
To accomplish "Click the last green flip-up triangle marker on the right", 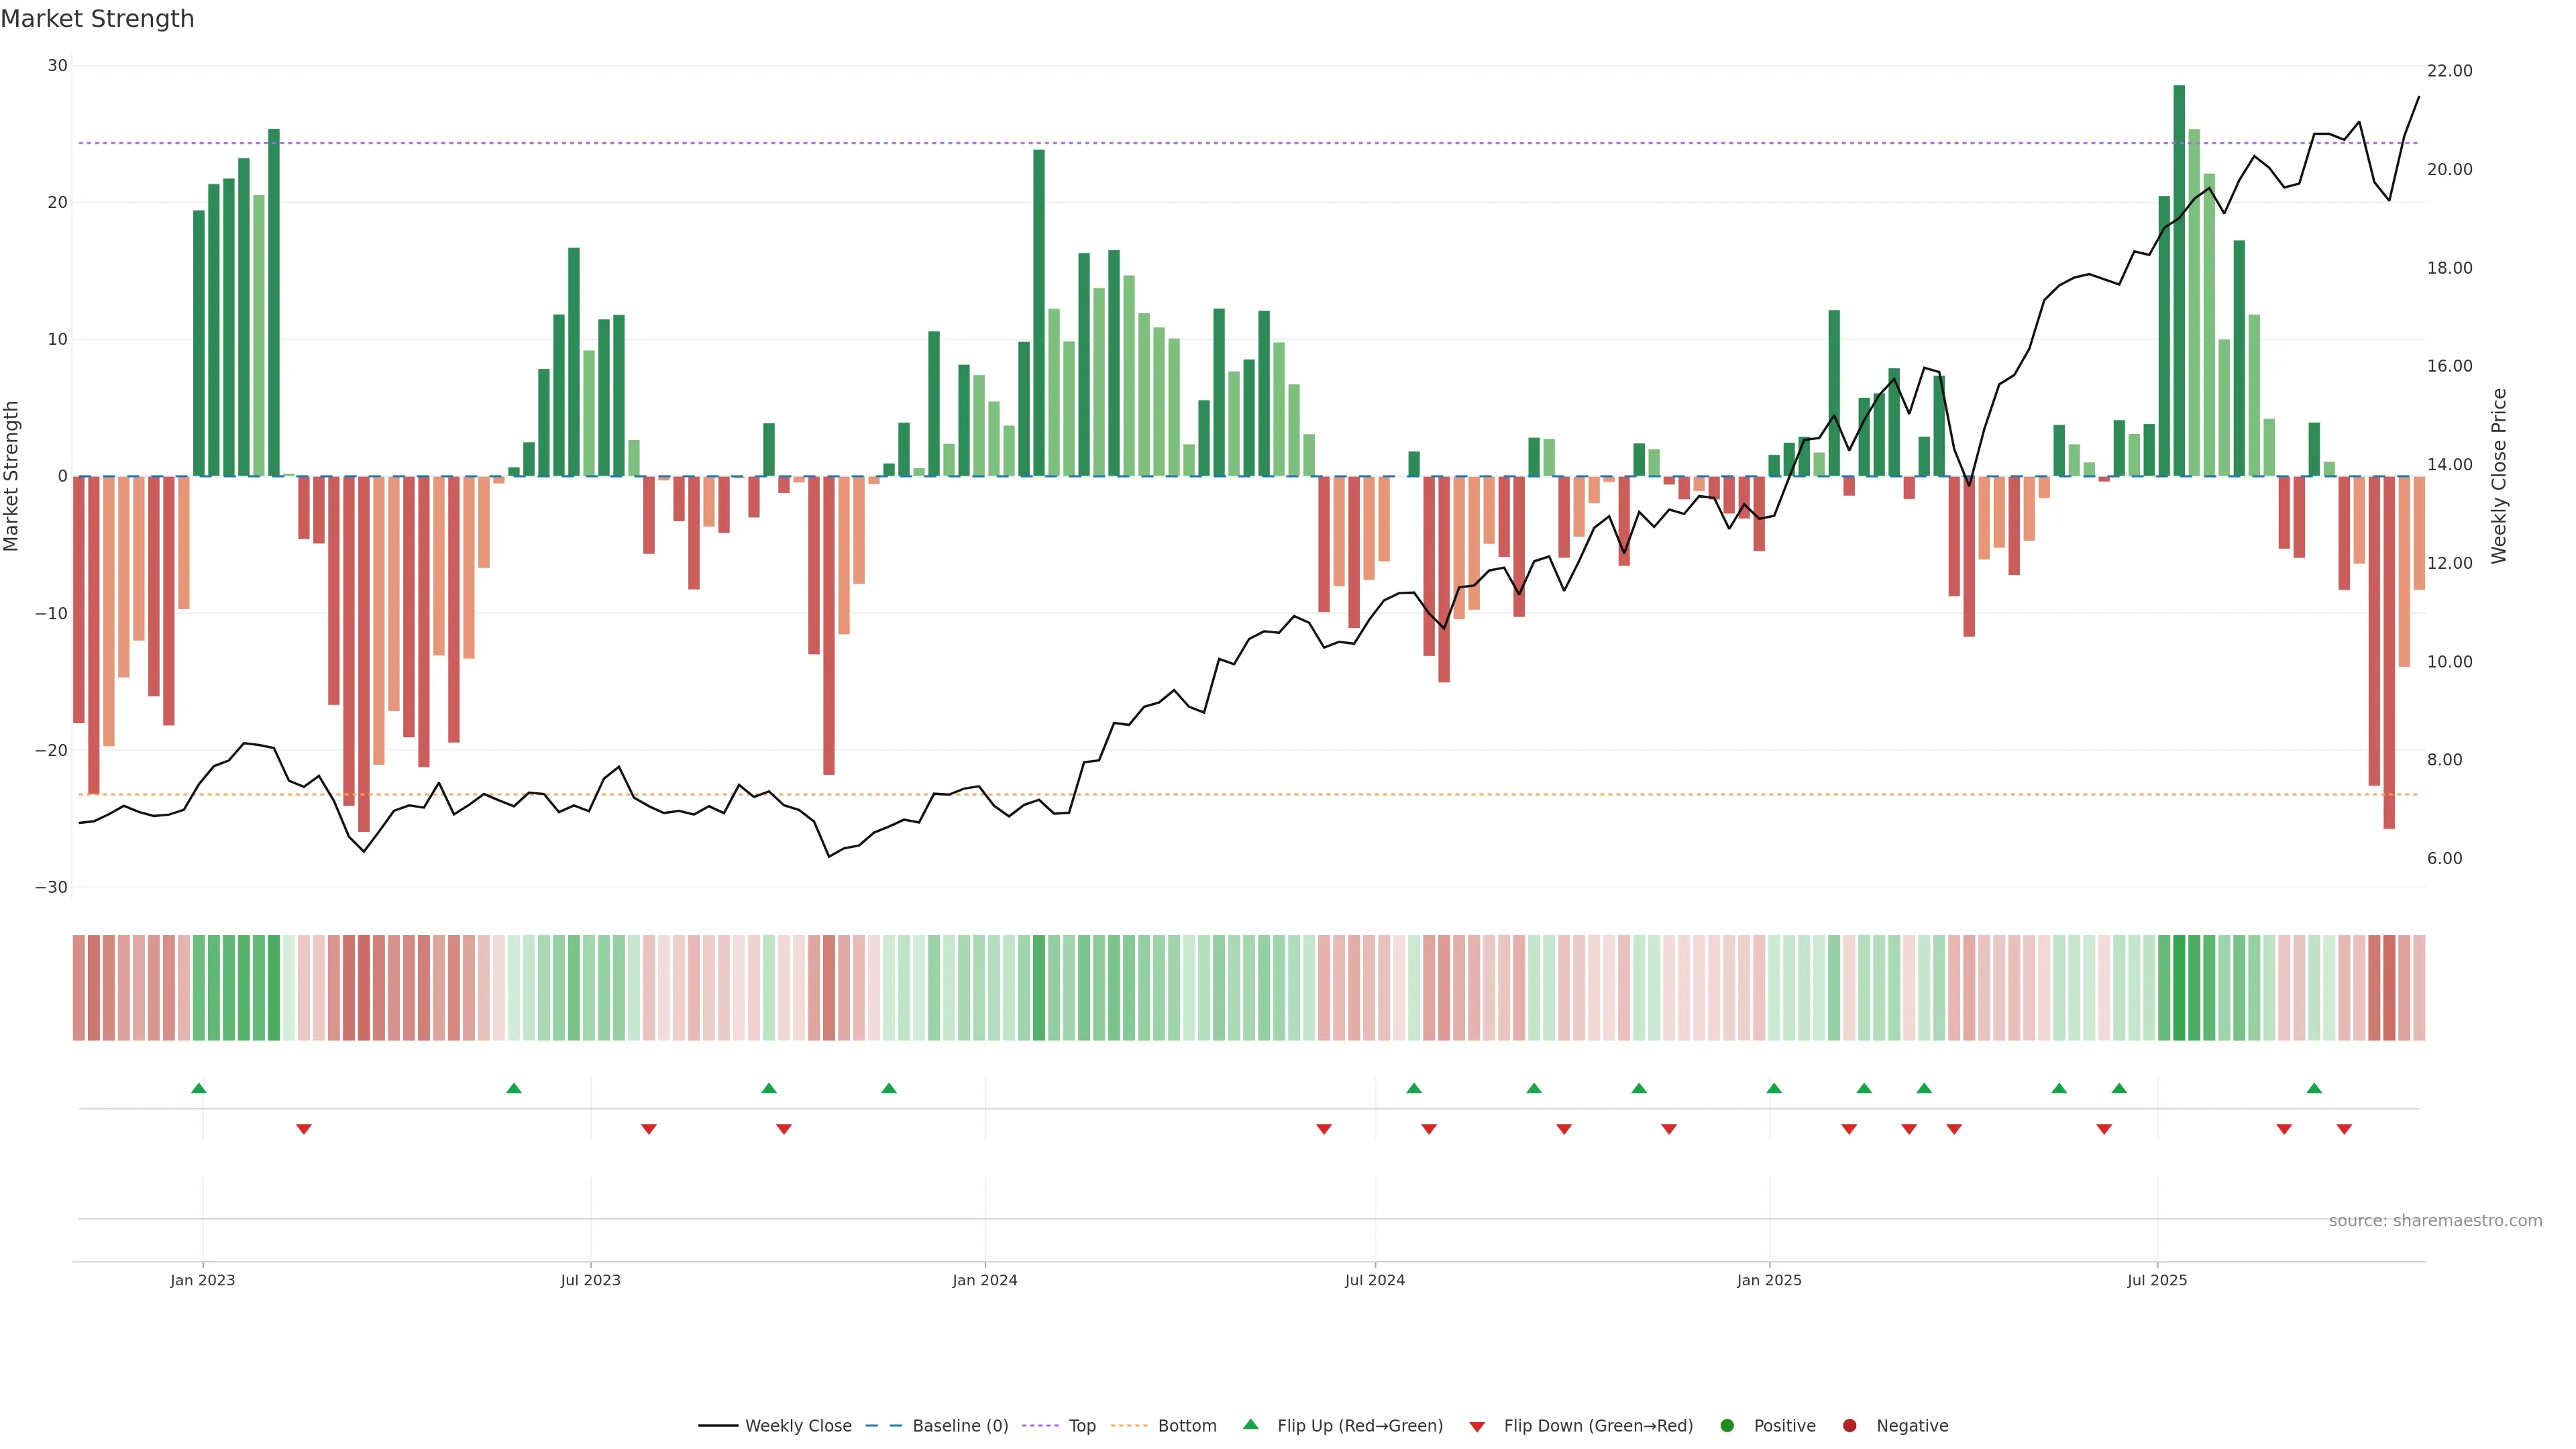I will (x=2314, y=1088).
